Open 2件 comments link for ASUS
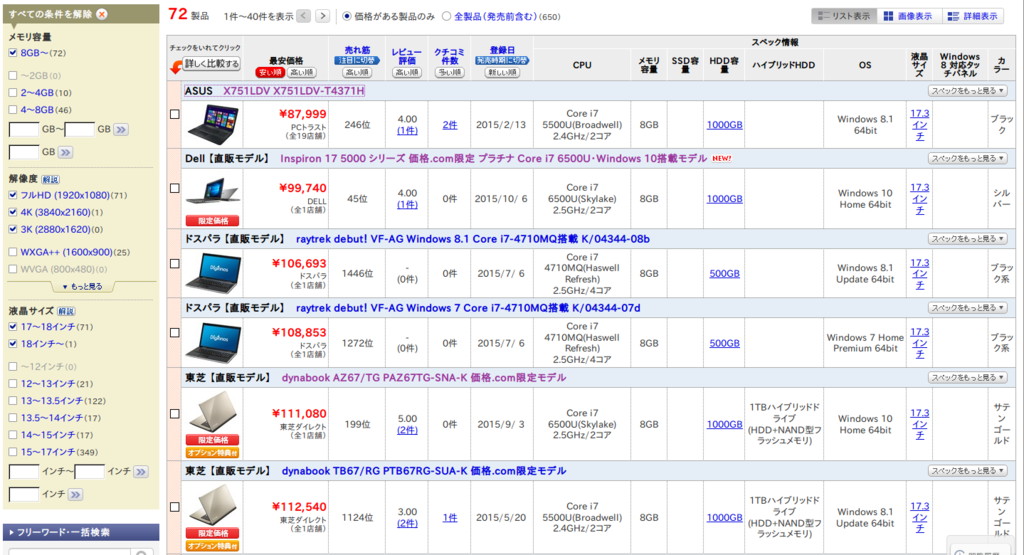 (x=450, y=125)
